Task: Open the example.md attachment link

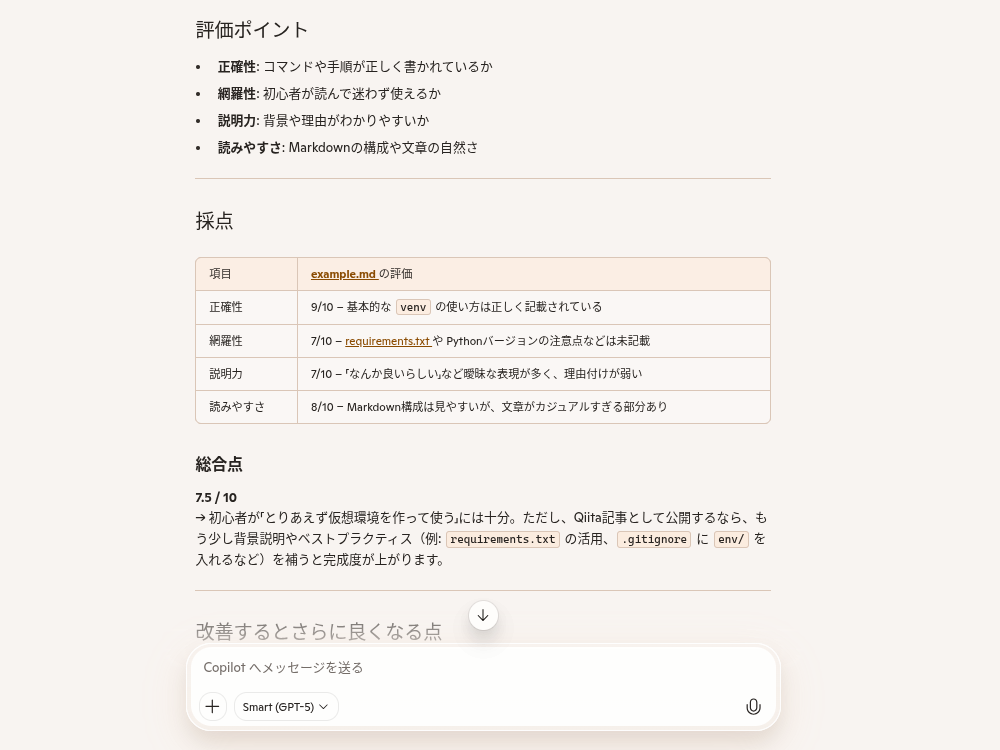Action: (x=343, y=273)
